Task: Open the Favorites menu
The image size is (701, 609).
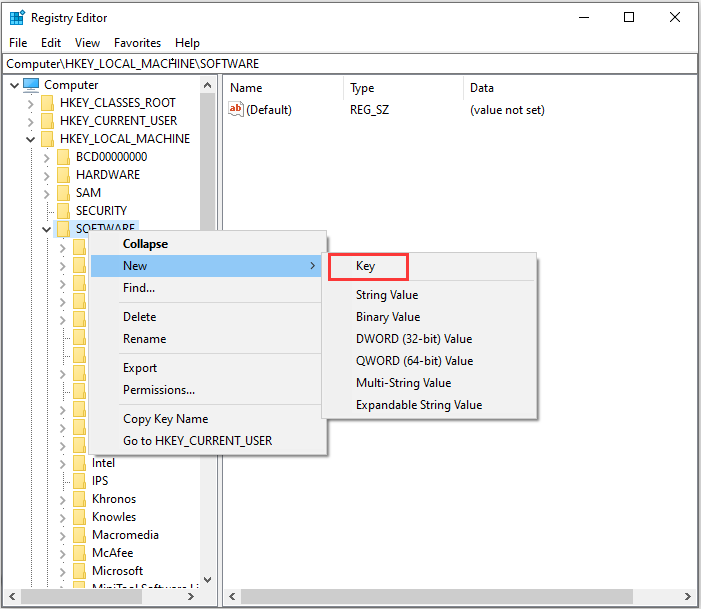Action: (x=137, y=43)
